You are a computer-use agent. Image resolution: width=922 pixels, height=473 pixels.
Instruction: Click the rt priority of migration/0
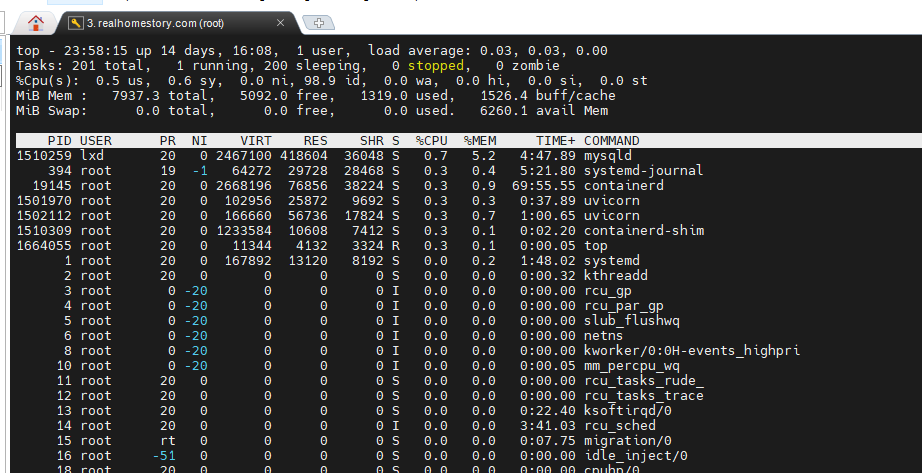pyautogui.click(x=168, y=441)
